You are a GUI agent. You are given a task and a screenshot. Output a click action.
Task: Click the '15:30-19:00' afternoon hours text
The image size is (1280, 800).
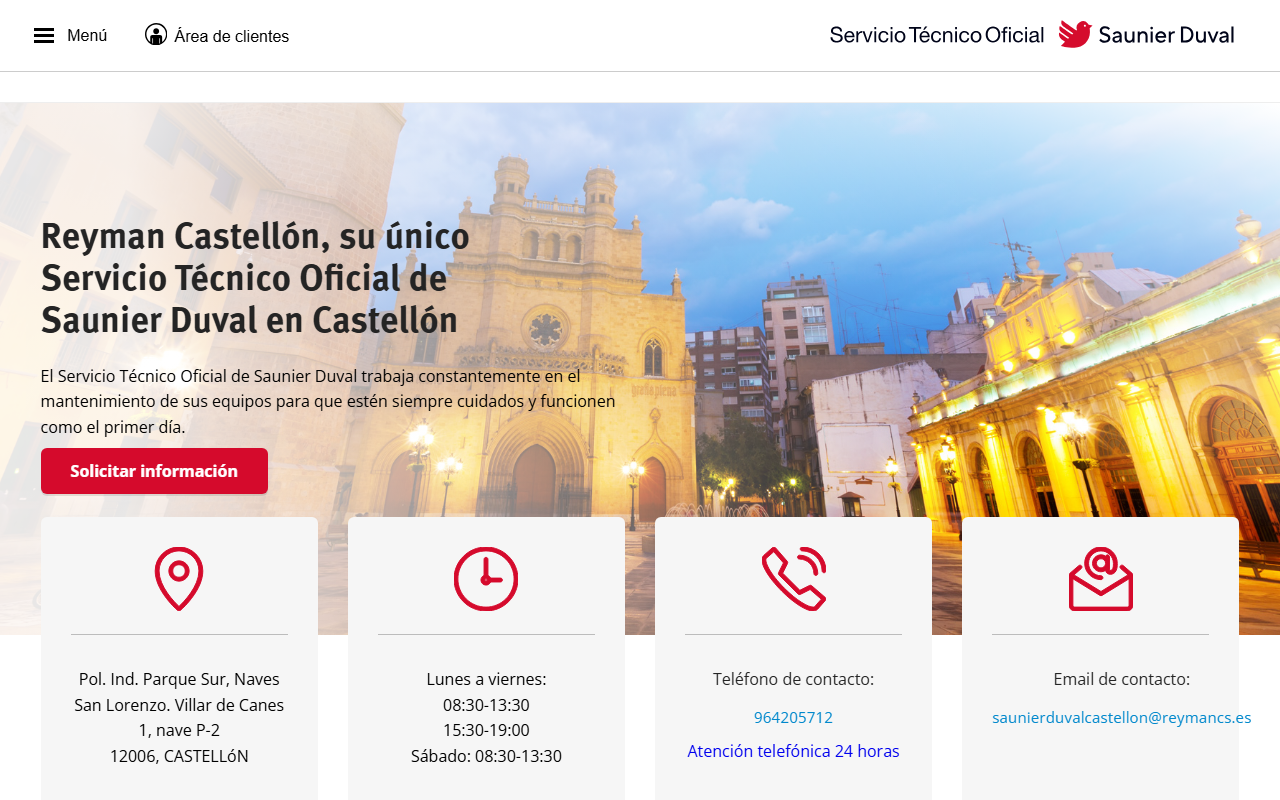(x=486, y=730)
